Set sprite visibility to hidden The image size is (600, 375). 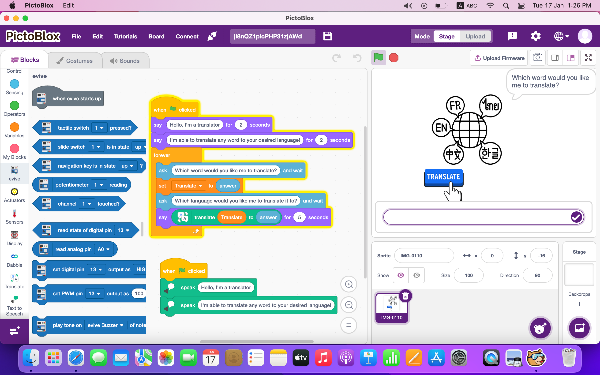(417, 275)
